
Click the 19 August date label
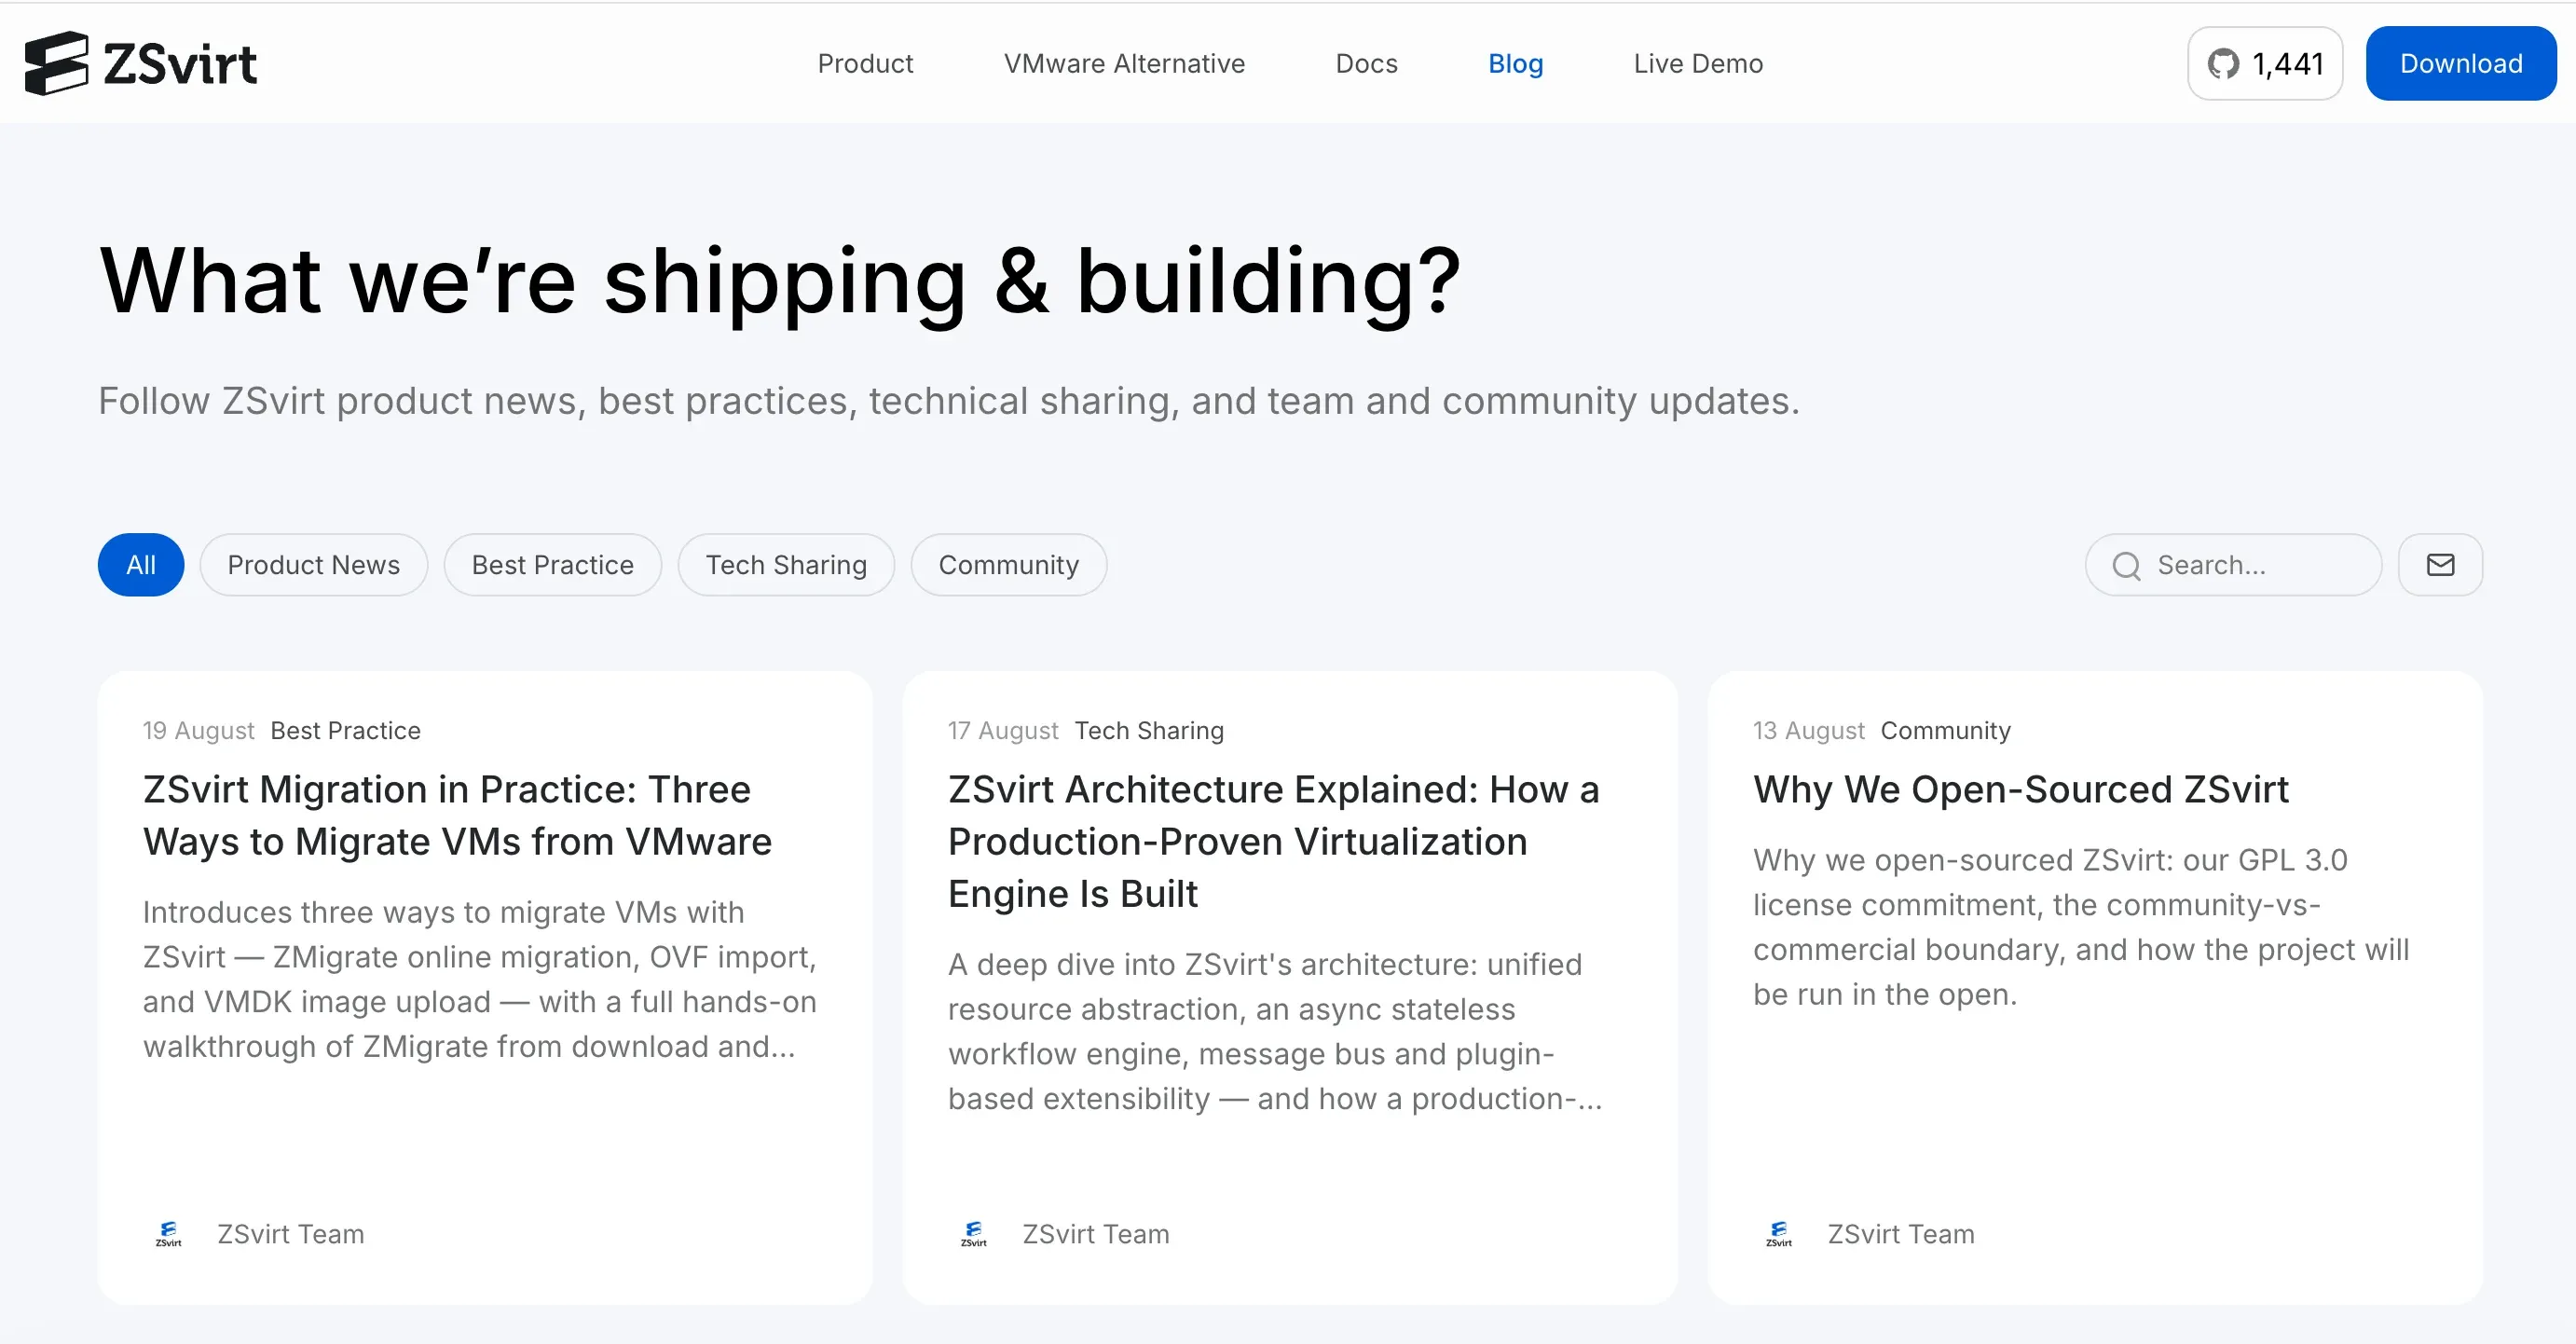(199, 731)
